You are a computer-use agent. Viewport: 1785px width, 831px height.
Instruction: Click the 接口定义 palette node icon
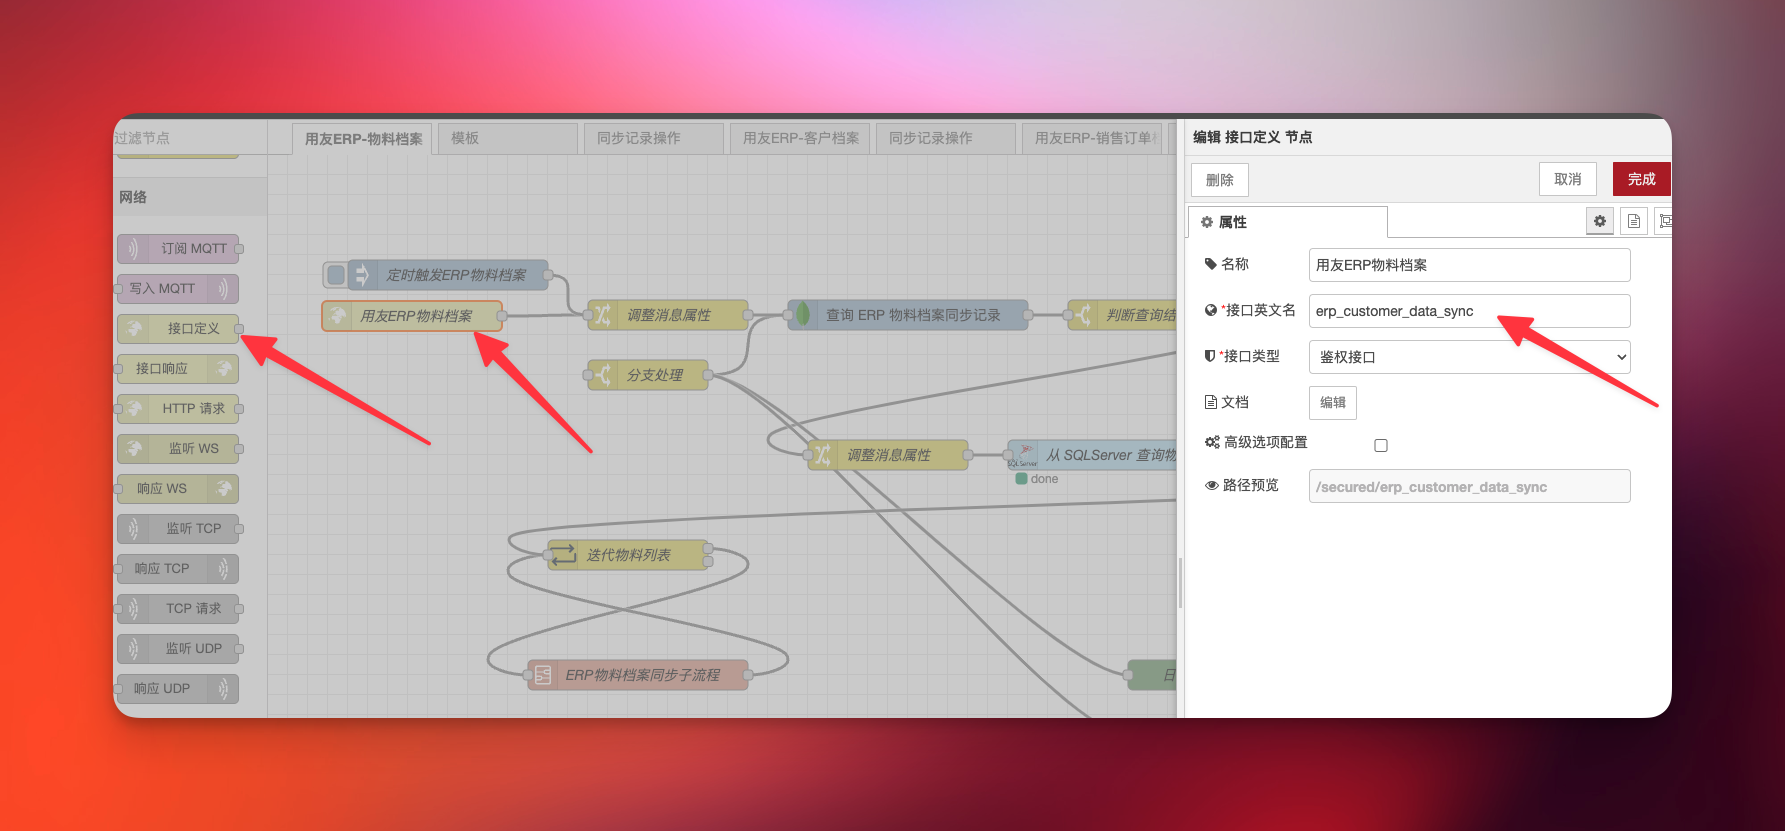coord(135,328)
